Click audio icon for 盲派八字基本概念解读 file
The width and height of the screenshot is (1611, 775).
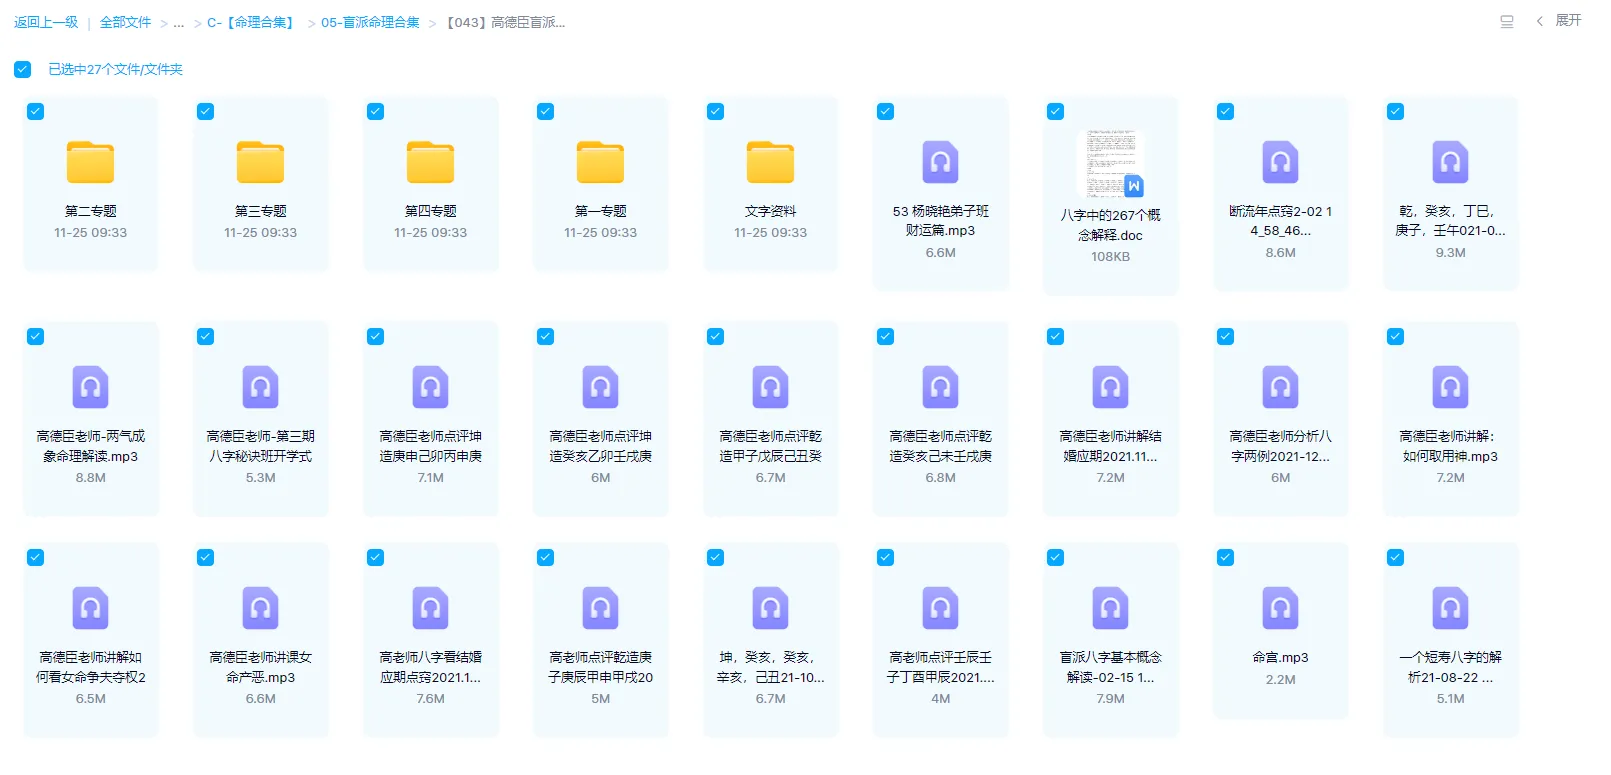[x=1111, y=608]
